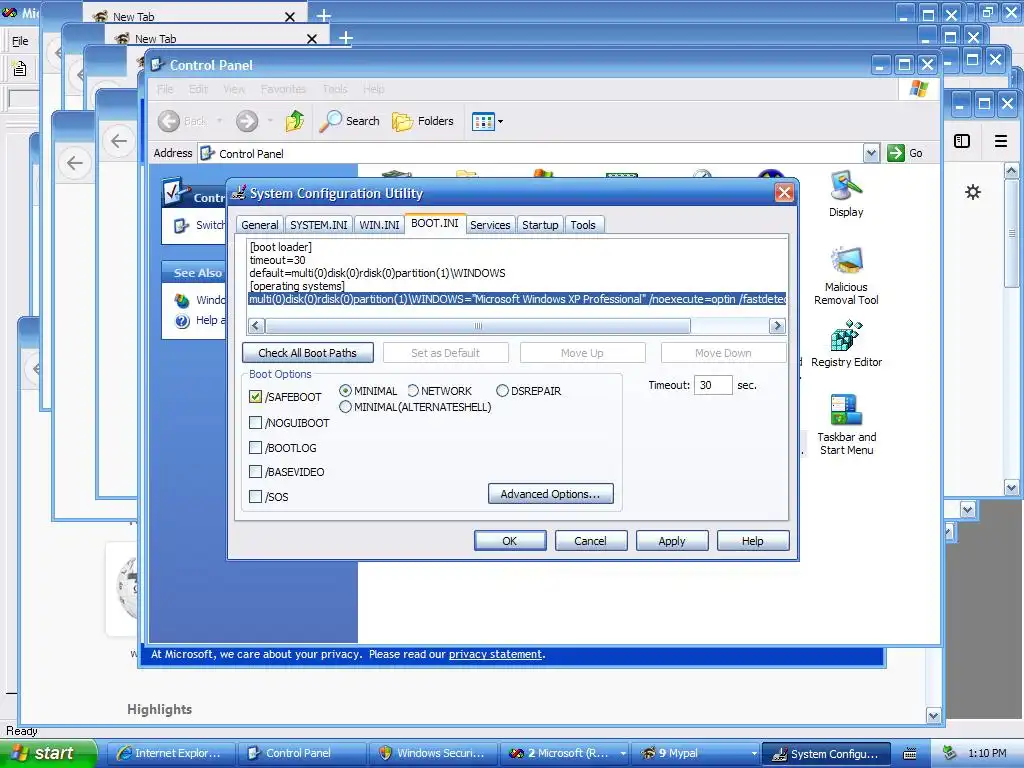Screen dimensions: 1024x768
Task: Open the Views button dropdown arrow
Action: tap(500, 121)
